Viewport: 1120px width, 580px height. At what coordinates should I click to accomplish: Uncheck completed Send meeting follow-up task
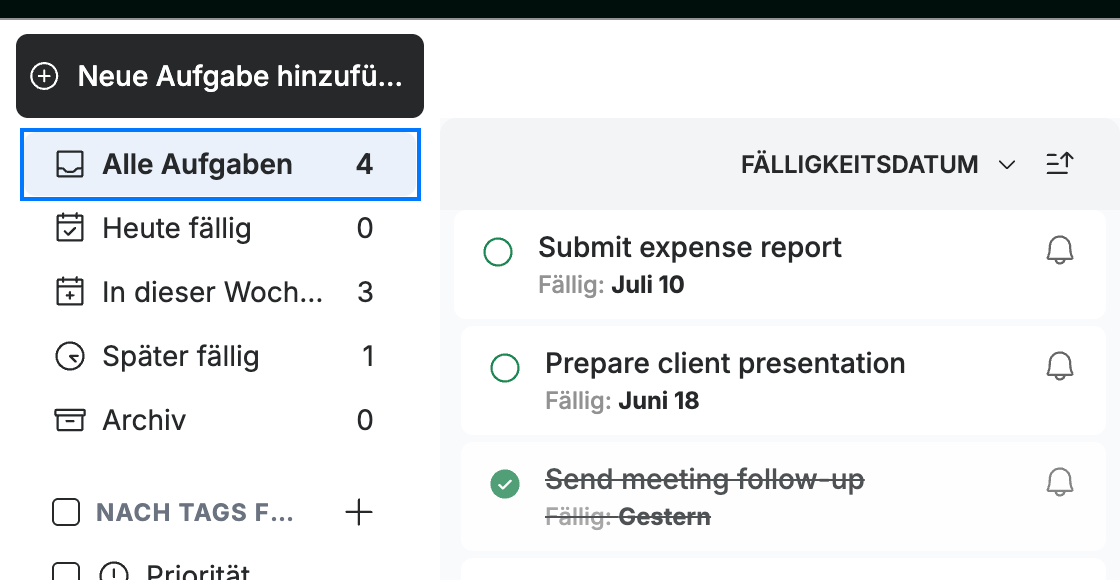point(505,484)
